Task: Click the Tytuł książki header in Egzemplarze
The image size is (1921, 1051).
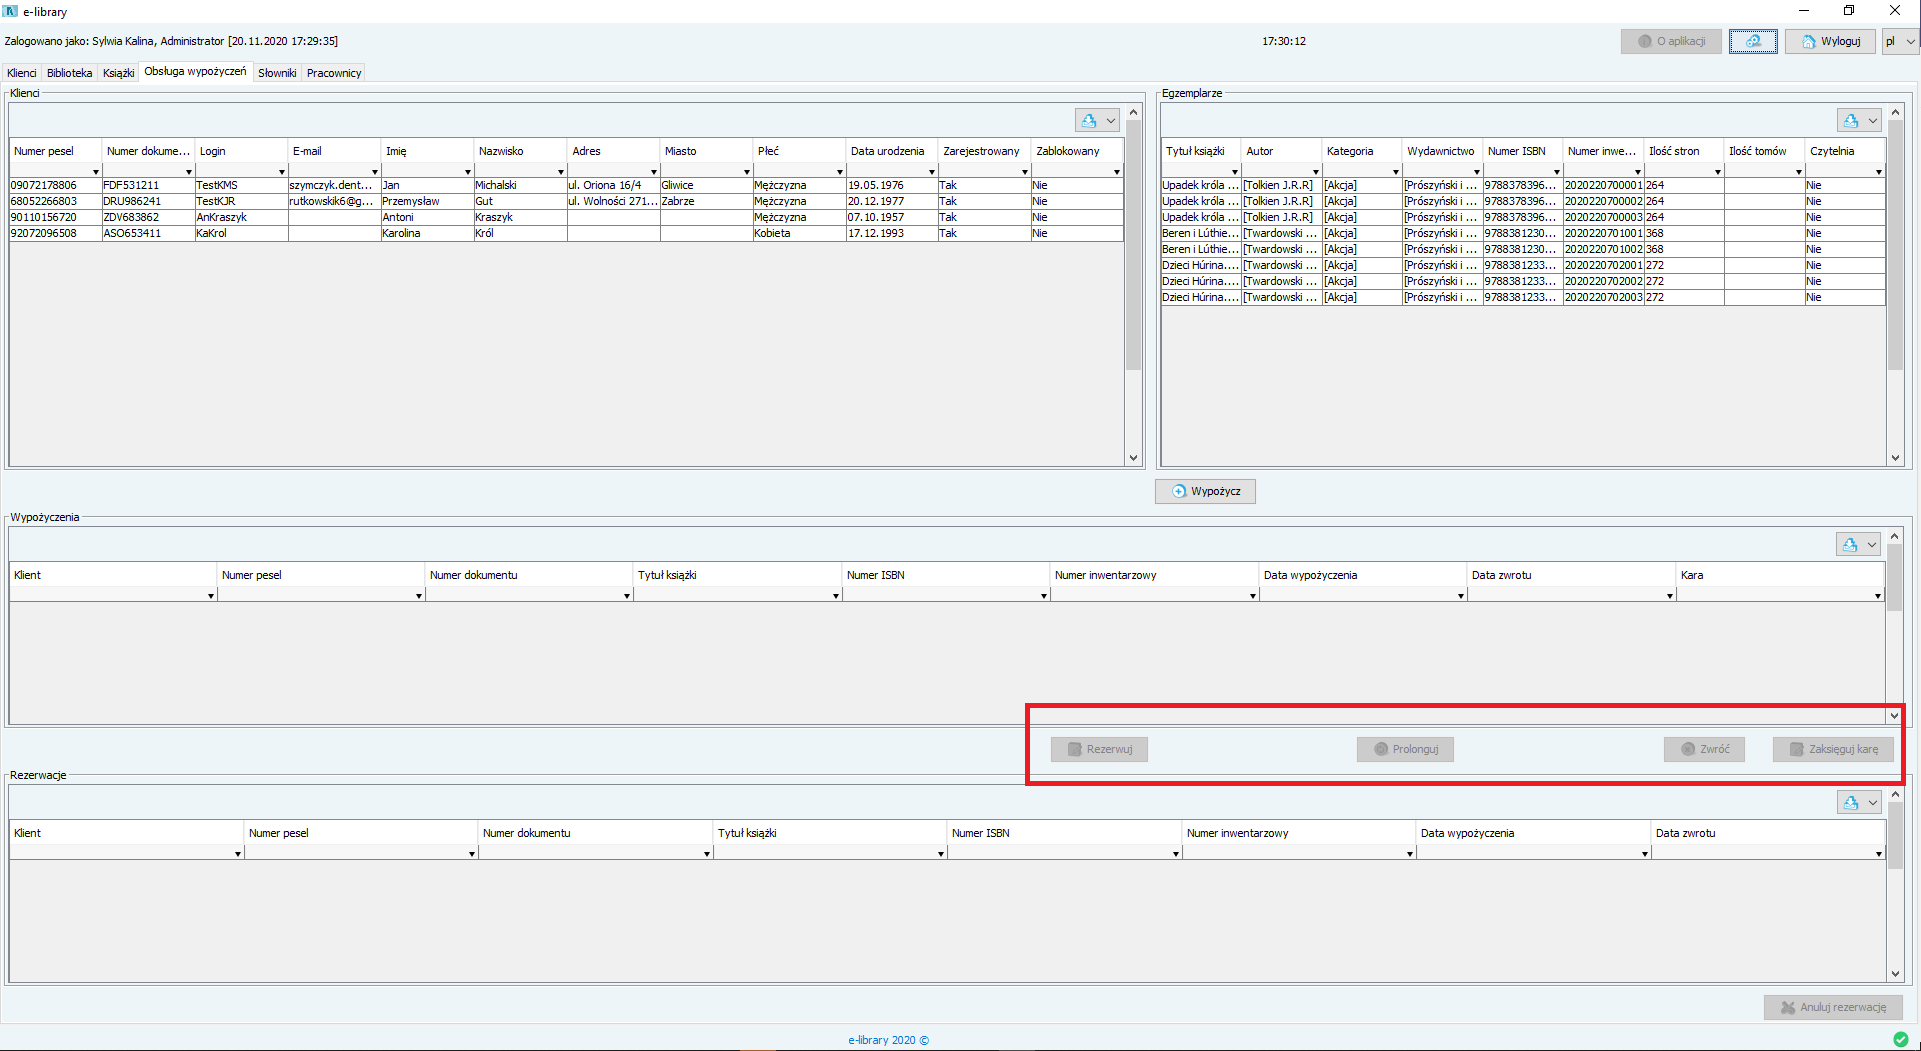Action: pos(1201,151)
